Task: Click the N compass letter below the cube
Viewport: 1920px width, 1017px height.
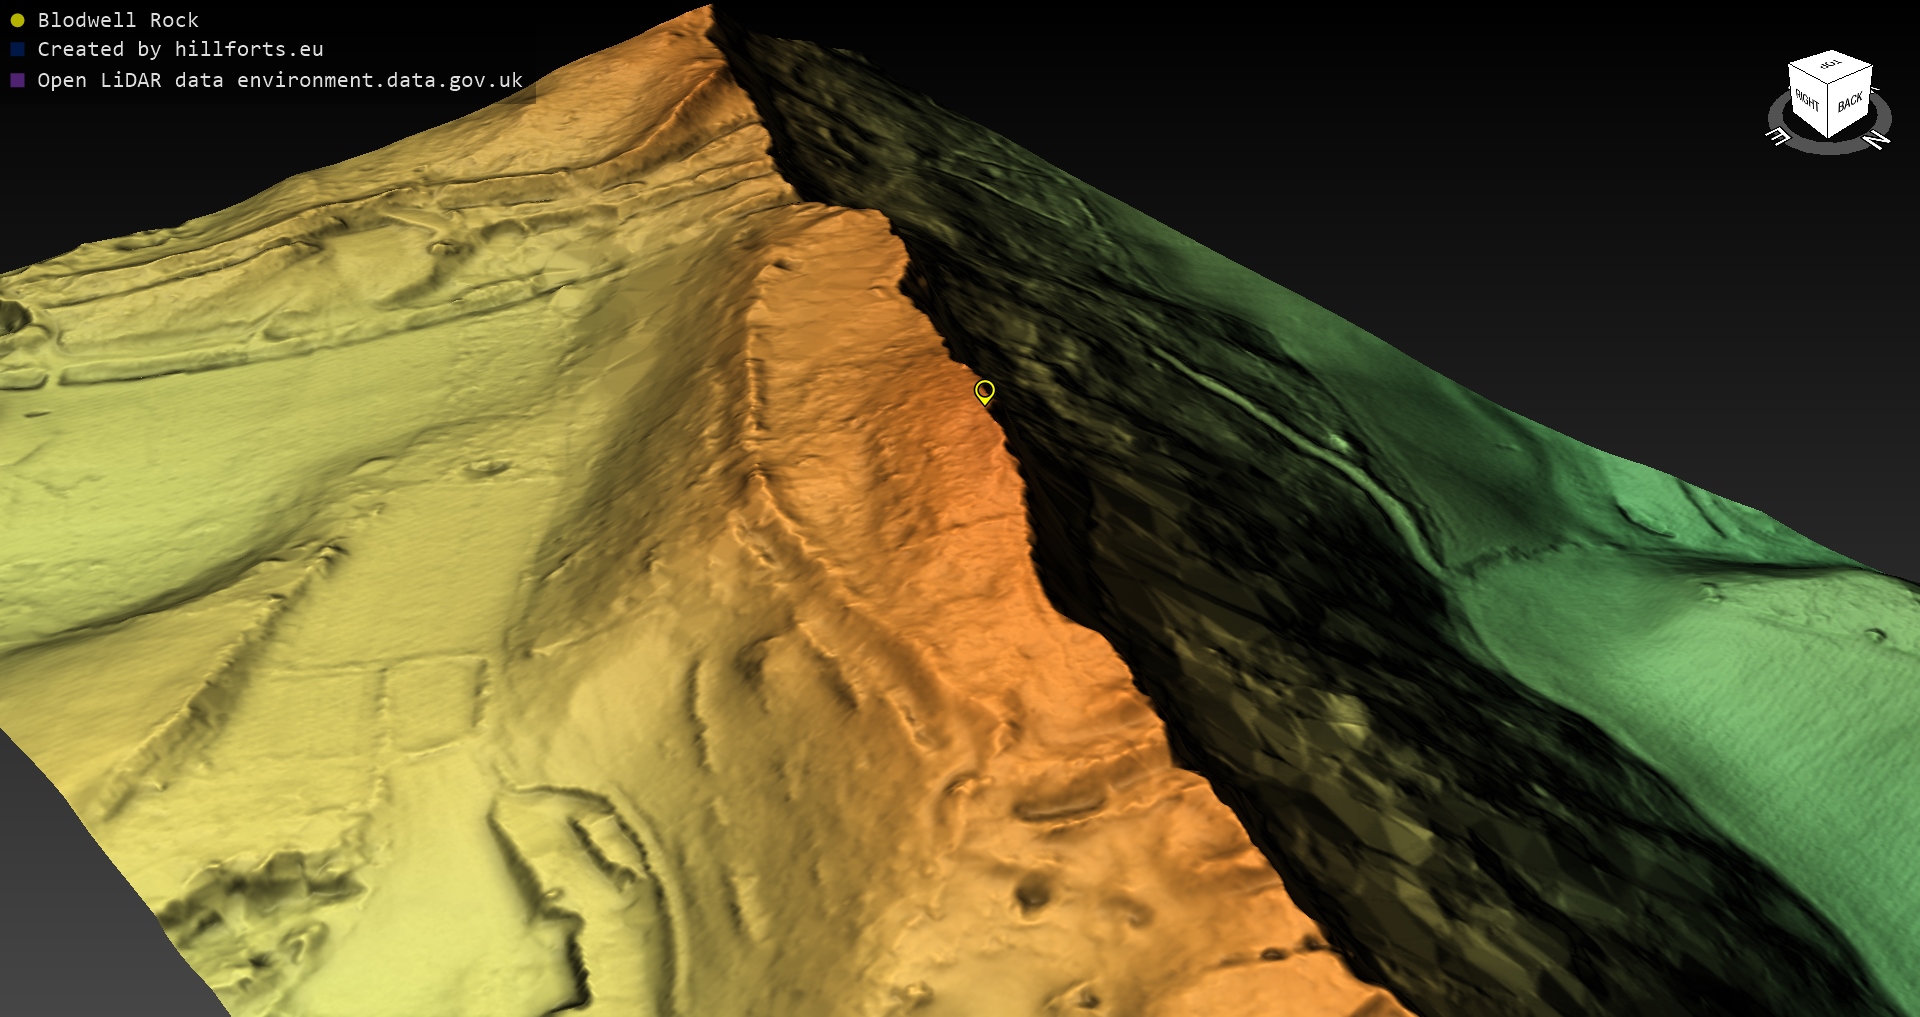Action: 1877,140
